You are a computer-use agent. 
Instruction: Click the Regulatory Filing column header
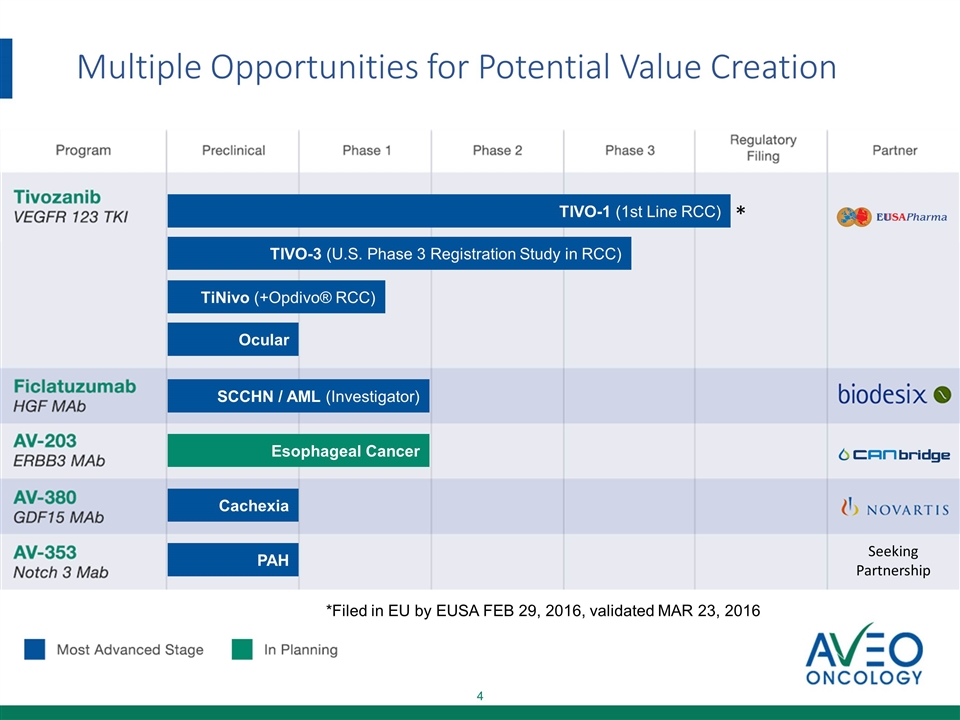[762, 148]
